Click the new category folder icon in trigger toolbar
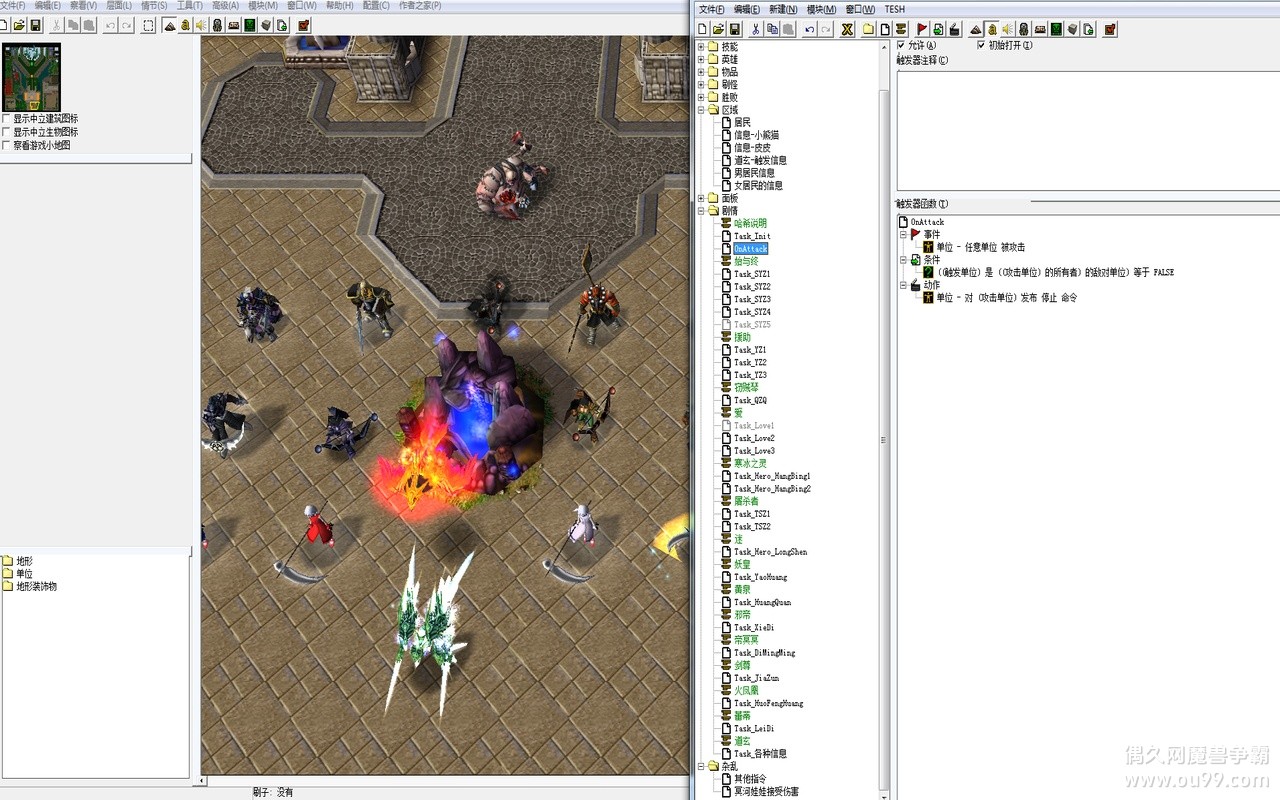Screen dimensions: 1280x800 tap(868, 29)
